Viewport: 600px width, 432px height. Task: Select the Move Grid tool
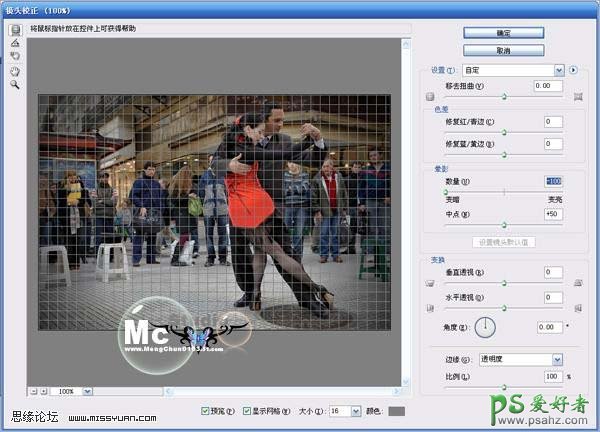click(16, 57)
